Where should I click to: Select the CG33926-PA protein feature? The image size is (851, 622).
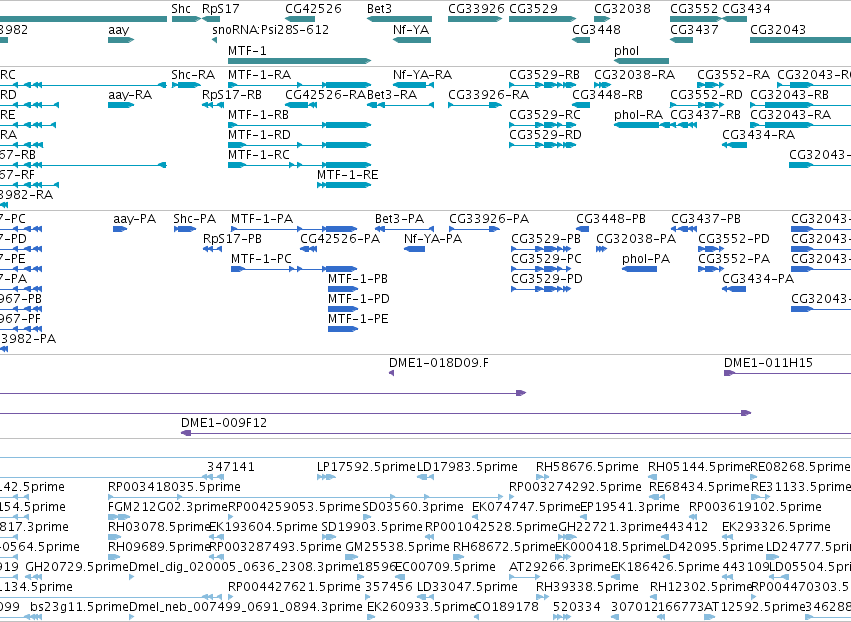click(474, 229)
